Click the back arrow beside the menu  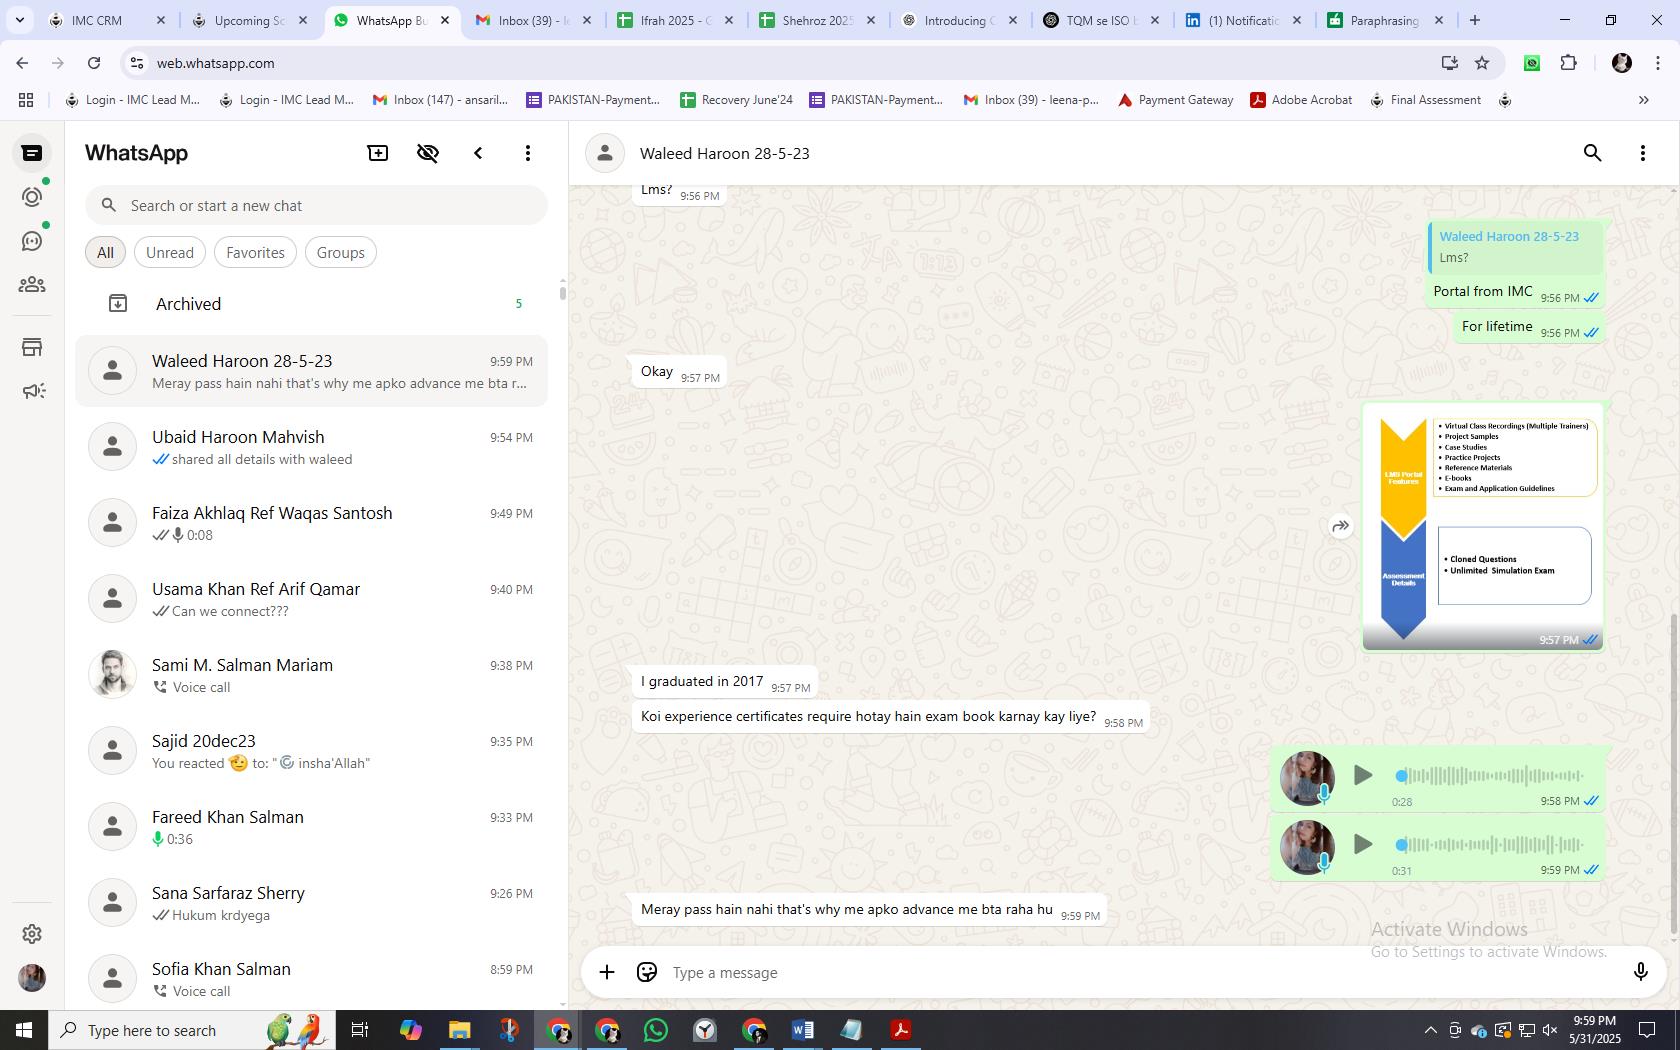click(478, 153)
